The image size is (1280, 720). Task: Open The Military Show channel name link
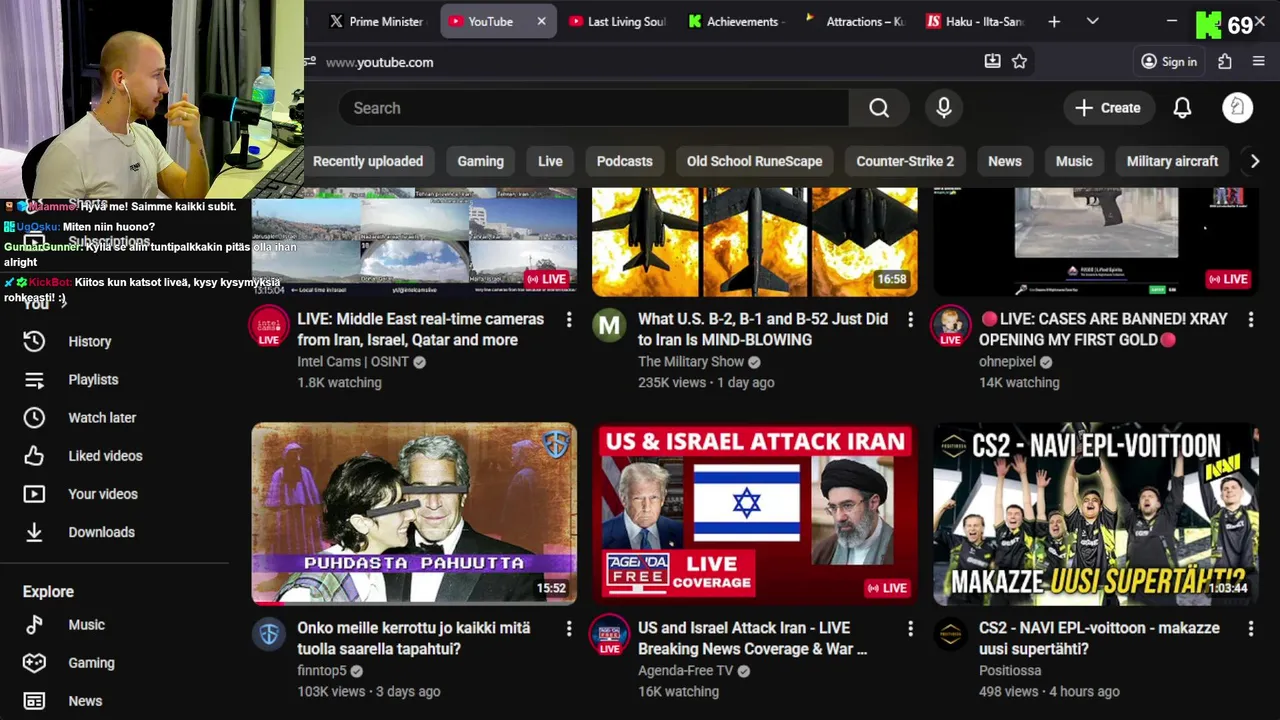(x=691, y=362)
